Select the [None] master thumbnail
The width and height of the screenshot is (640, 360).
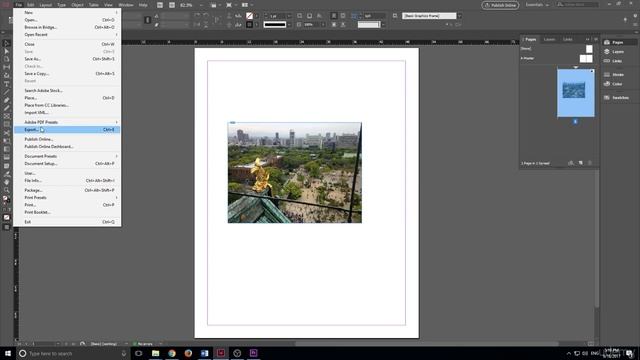coord(589,49)
